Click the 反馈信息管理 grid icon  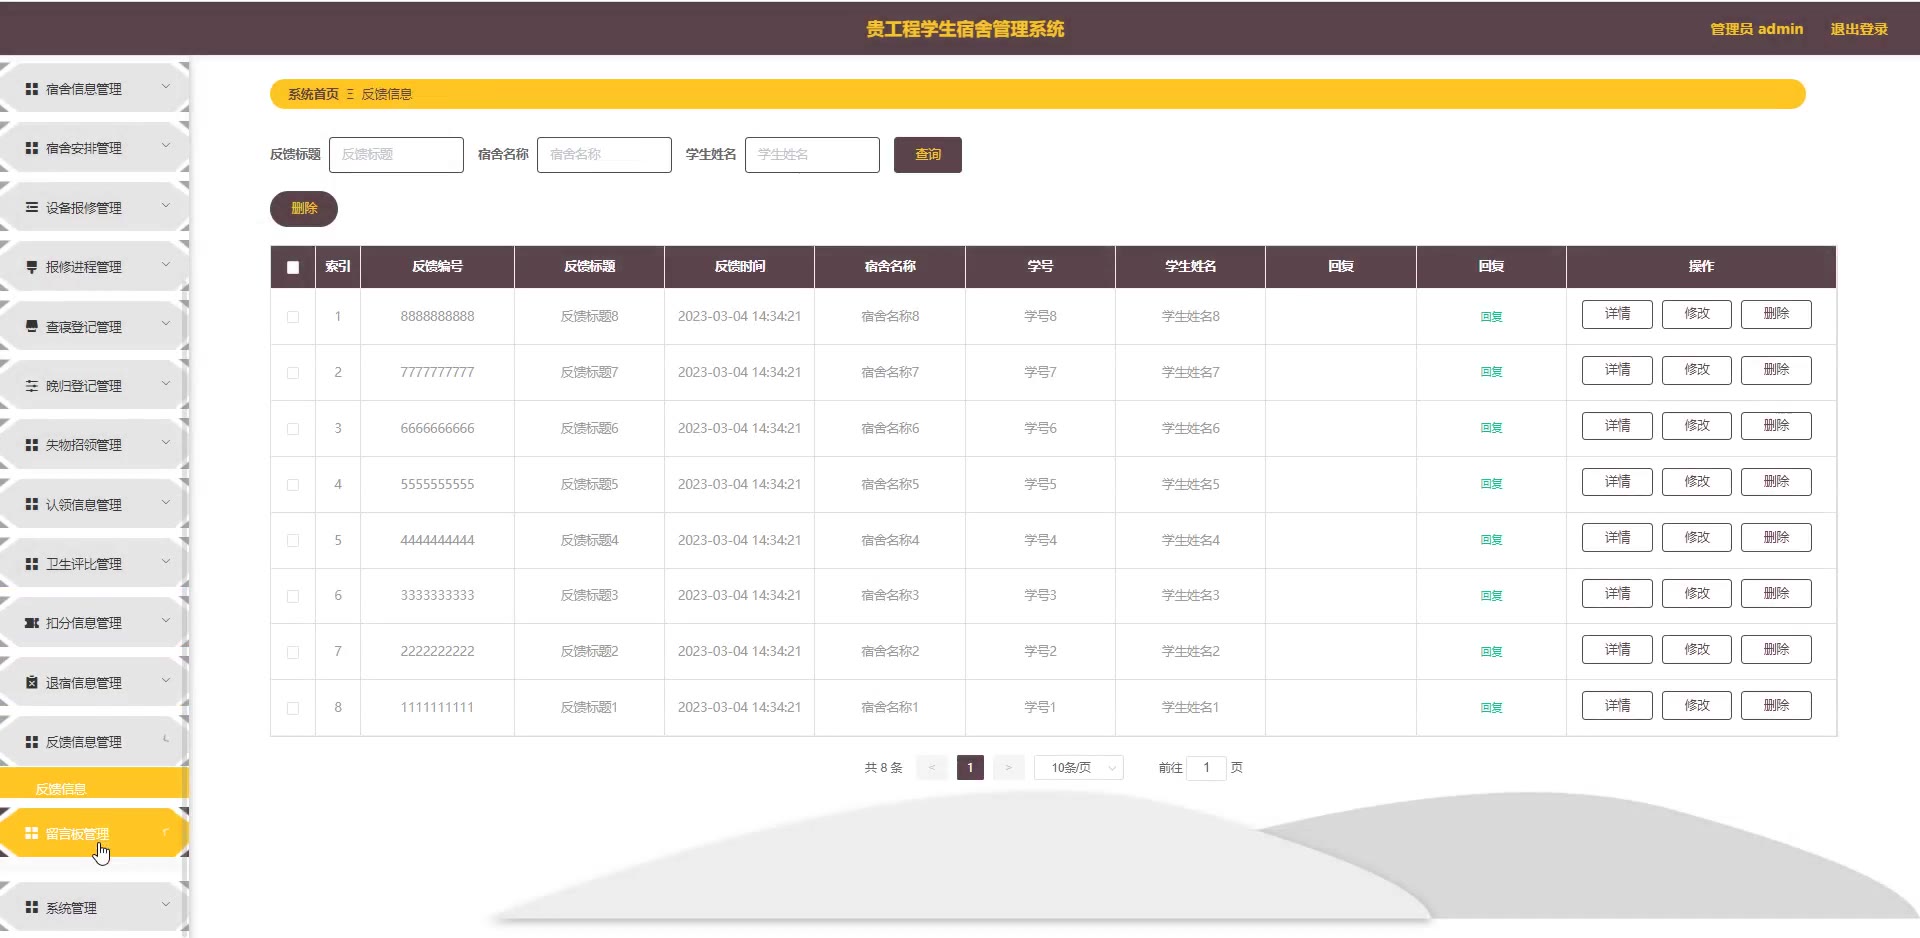click(32, 742)
